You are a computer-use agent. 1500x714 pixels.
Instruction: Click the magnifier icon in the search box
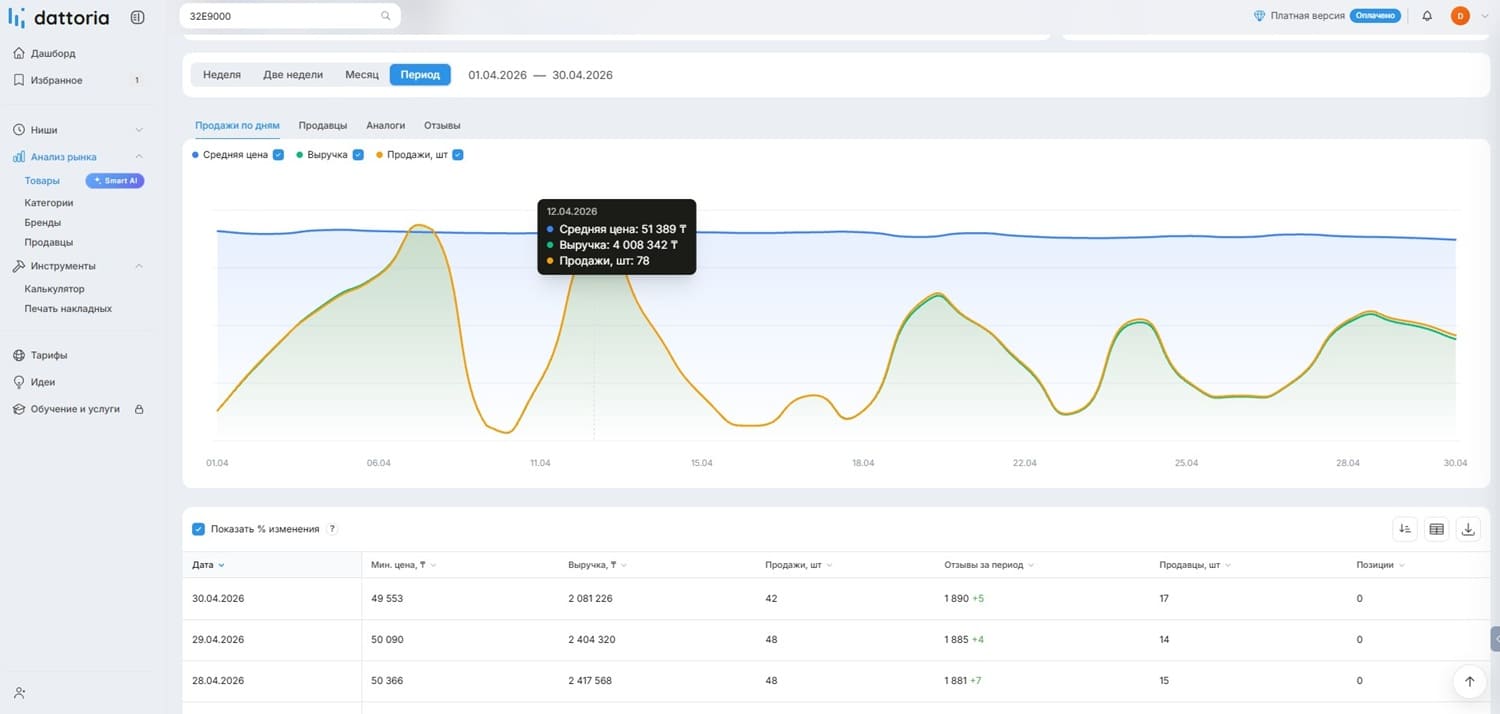pos(386,16)
